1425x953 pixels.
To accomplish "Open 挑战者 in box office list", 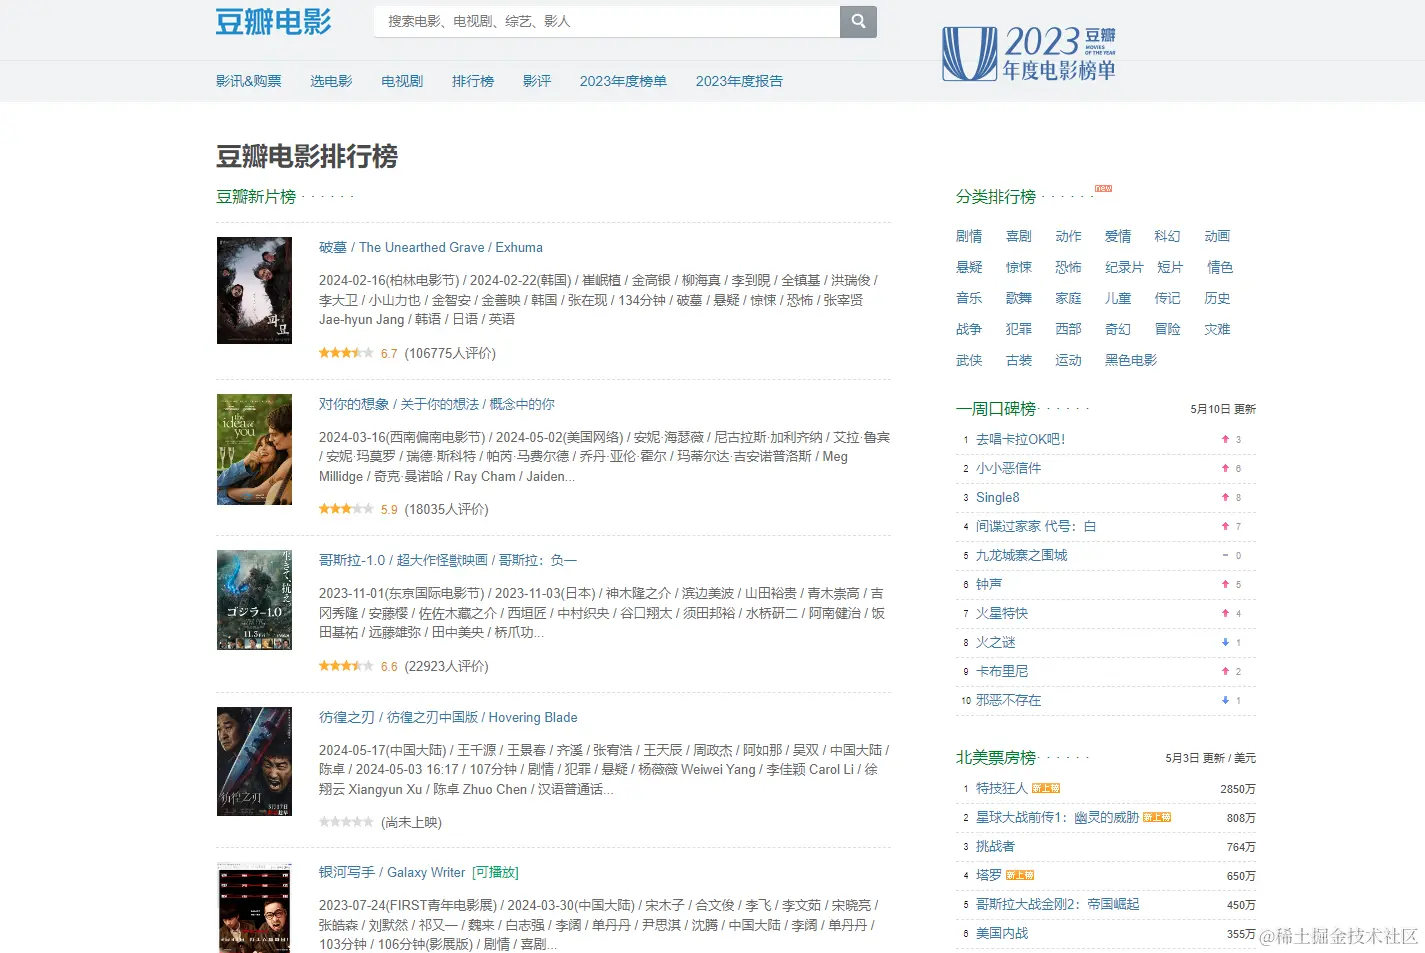I will (x=995, y=846).
